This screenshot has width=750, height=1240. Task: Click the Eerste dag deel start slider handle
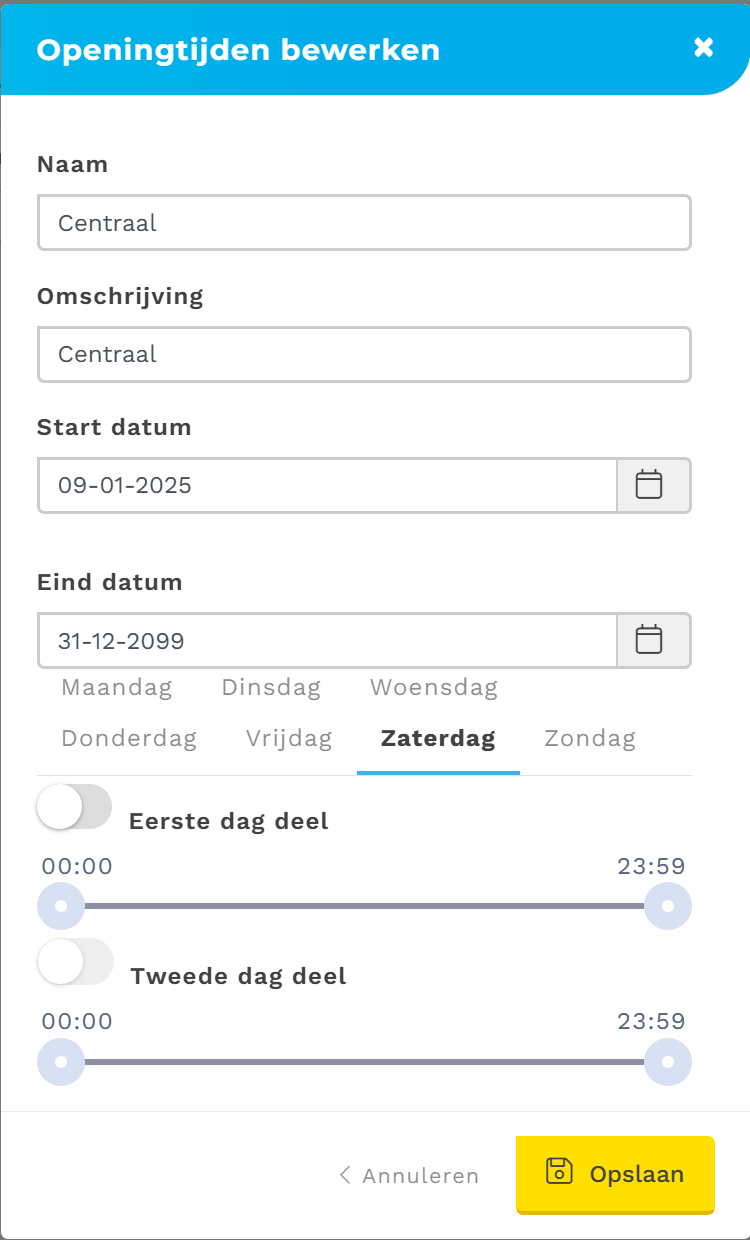pyautogui.click(x=61, y=906)
